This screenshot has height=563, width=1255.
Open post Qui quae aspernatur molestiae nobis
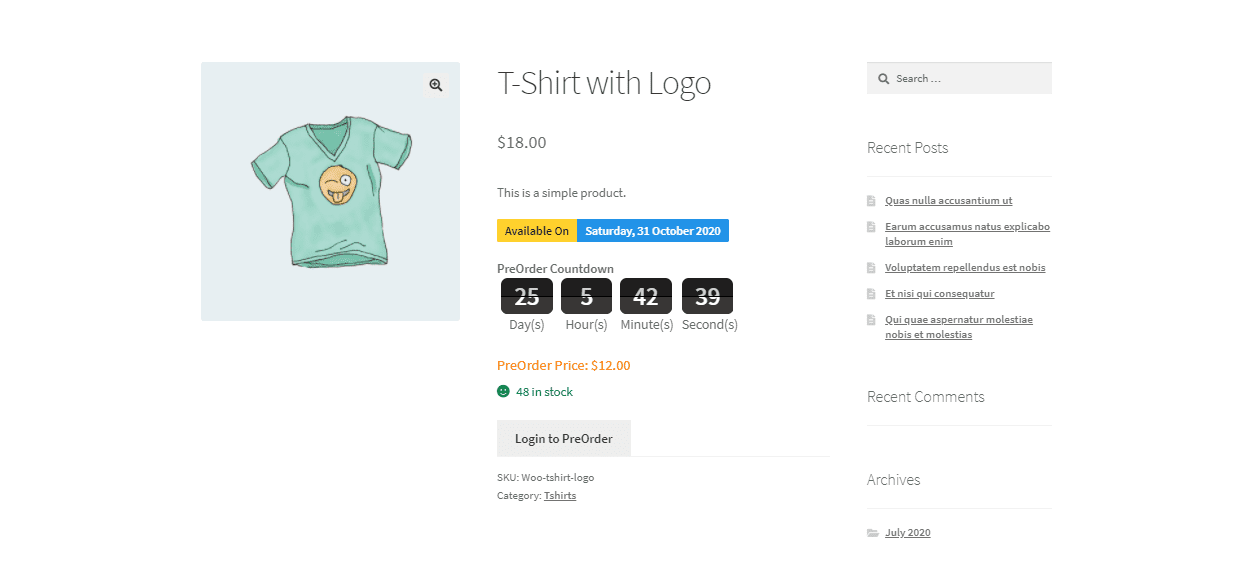click(959, 327)
